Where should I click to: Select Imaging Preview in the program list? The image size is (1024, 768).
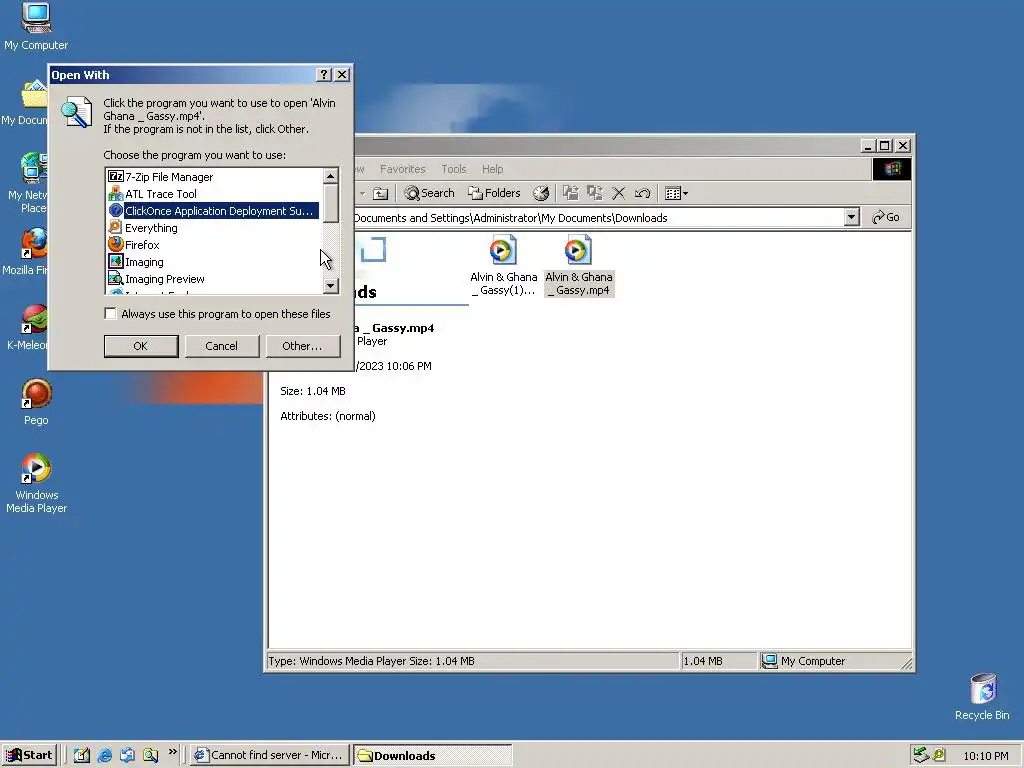click(214, 278)
